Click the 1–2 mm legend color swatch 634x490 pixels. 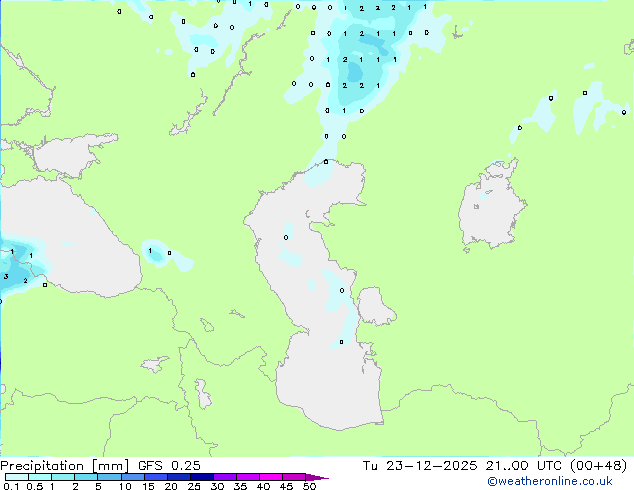(x=63, y=477)
